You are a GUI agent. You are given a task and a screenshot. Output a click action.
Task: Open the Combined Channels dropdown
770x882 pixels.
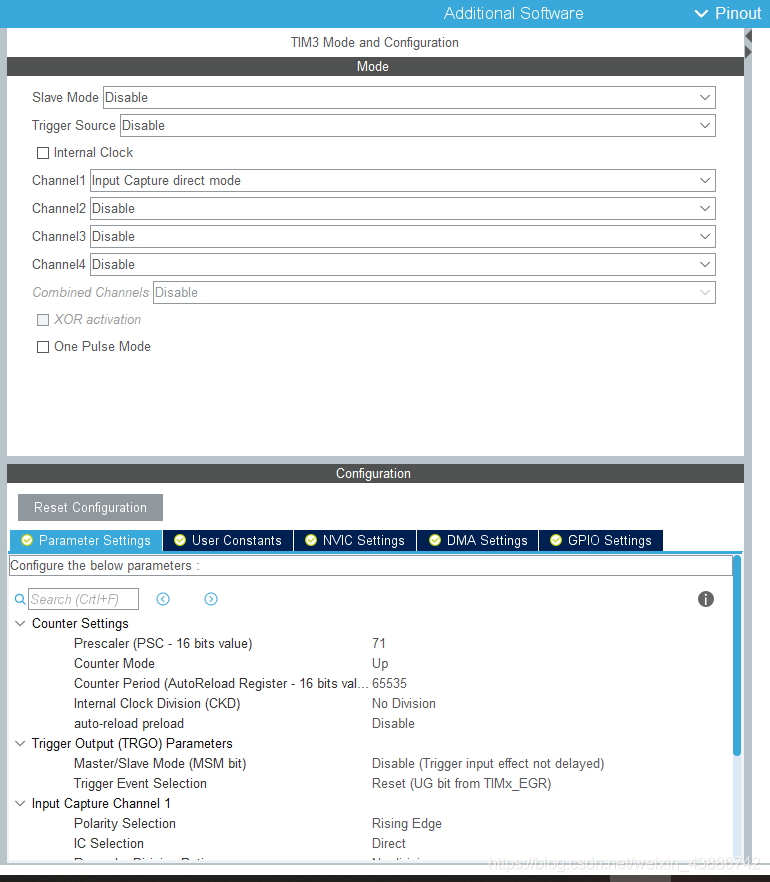(x=434, y=292)
